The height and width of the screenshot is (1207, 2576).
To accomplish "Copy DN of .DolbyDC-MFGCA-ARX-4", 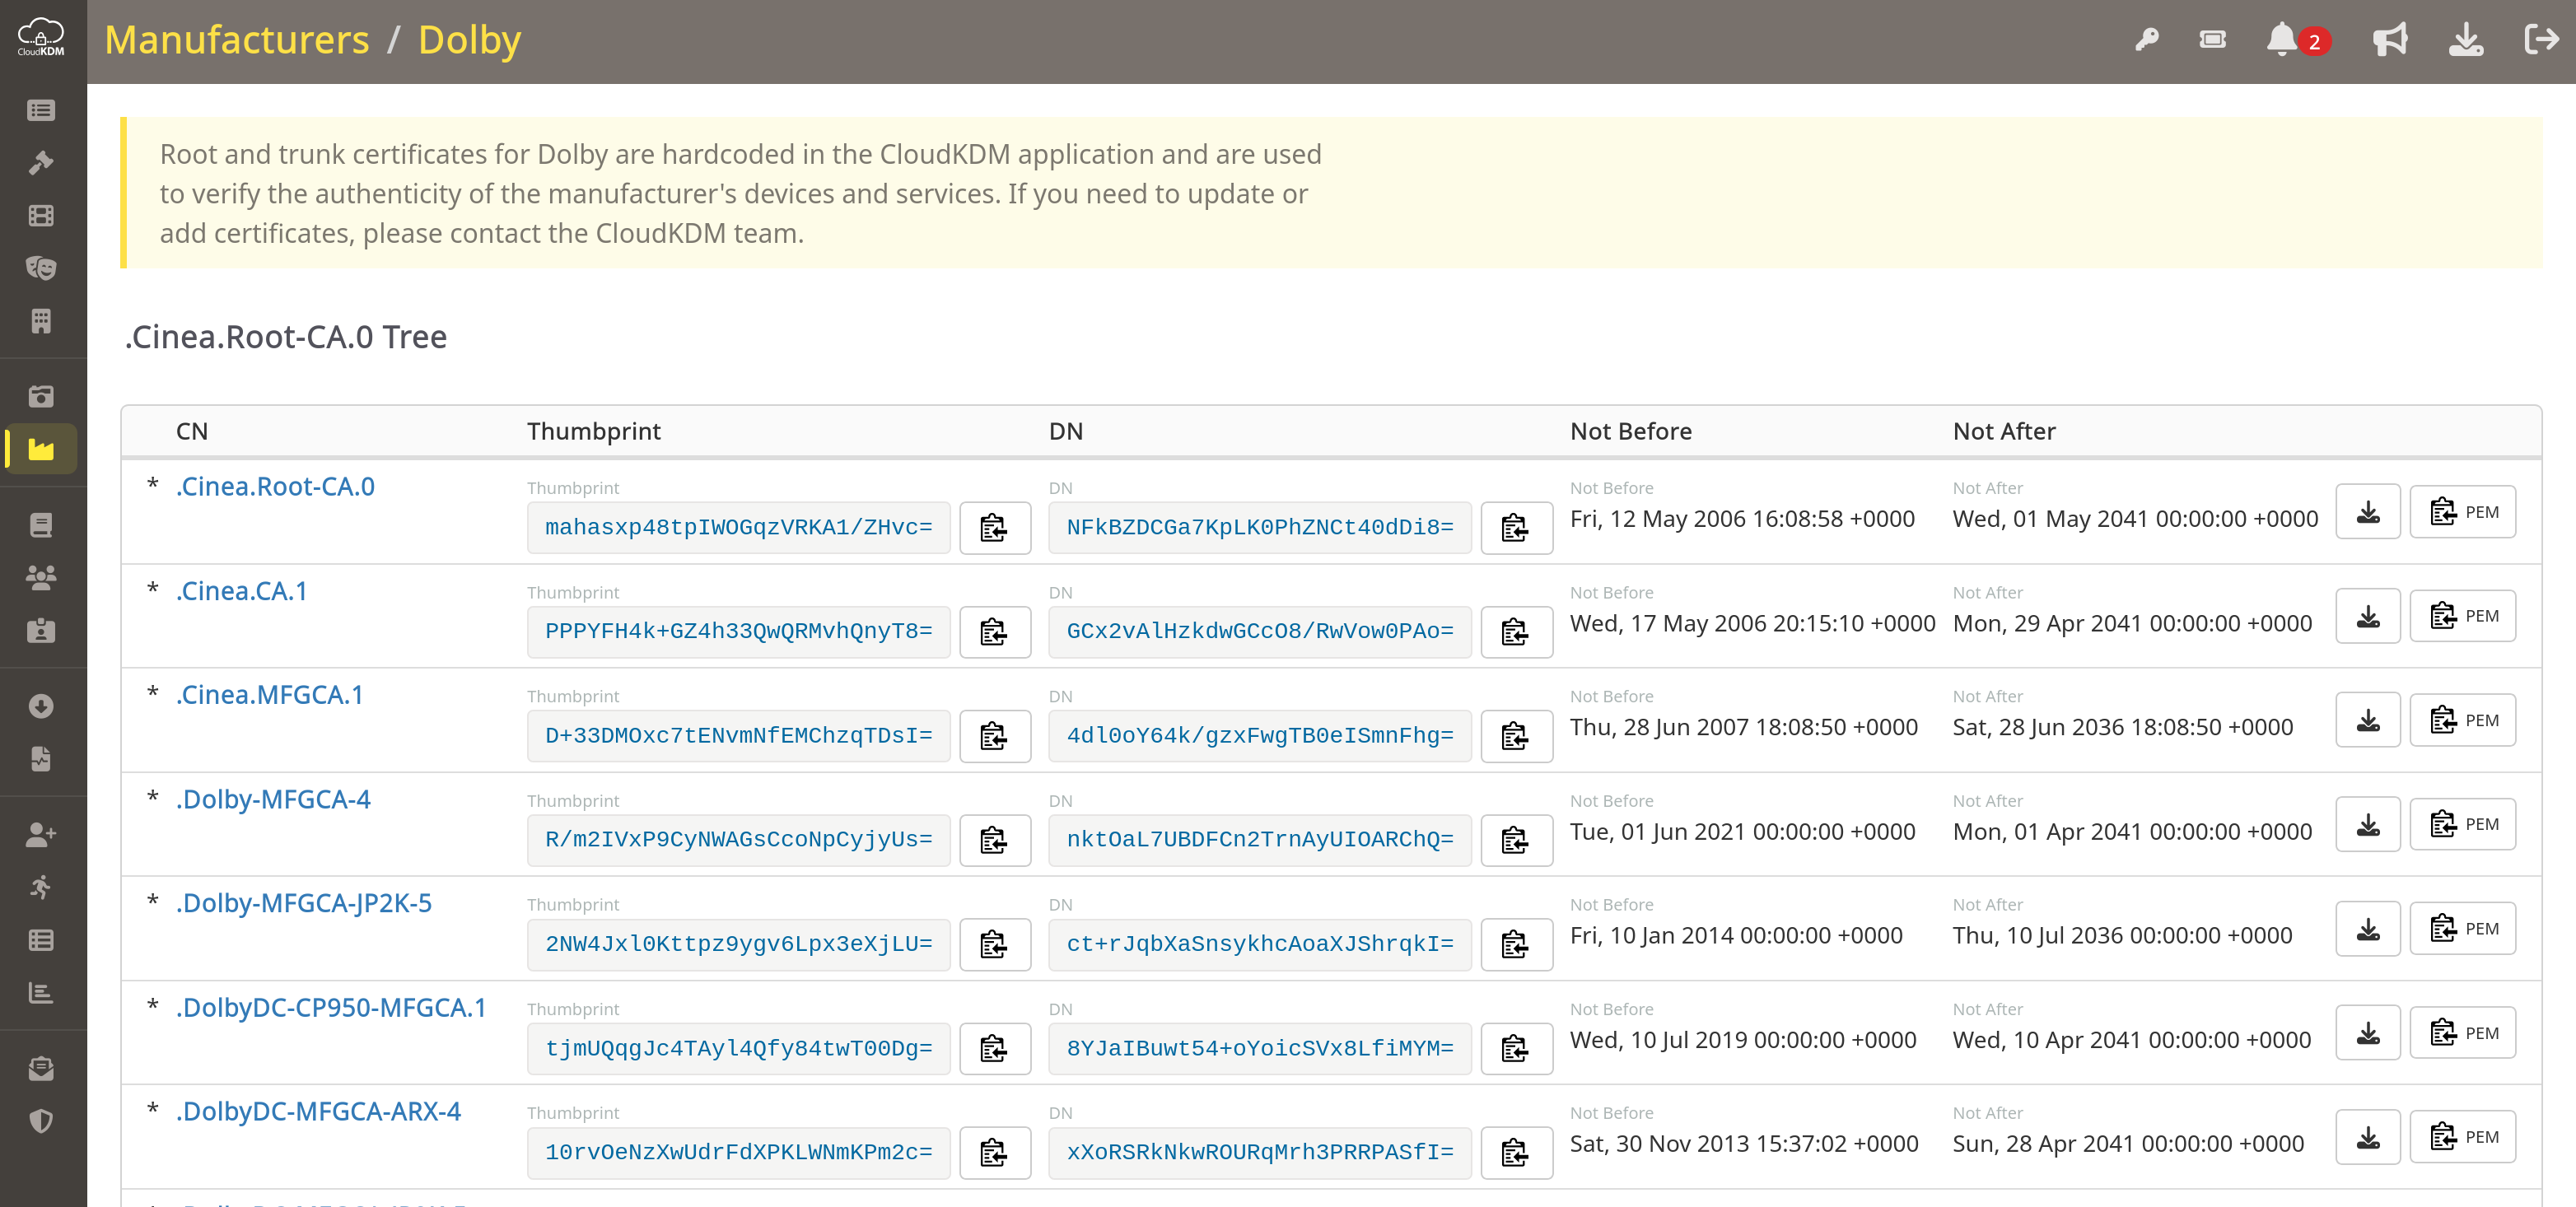I will pyautogui.click(x=1516, y=1152).
